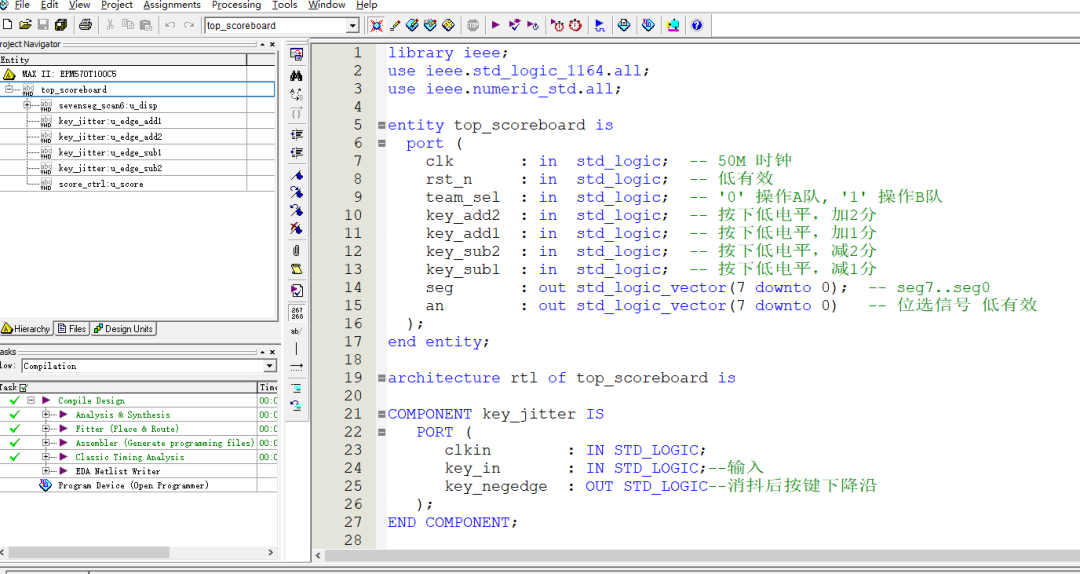Click the Stop Processing icon
This screenshot has height=574, width=1080.
472,25
